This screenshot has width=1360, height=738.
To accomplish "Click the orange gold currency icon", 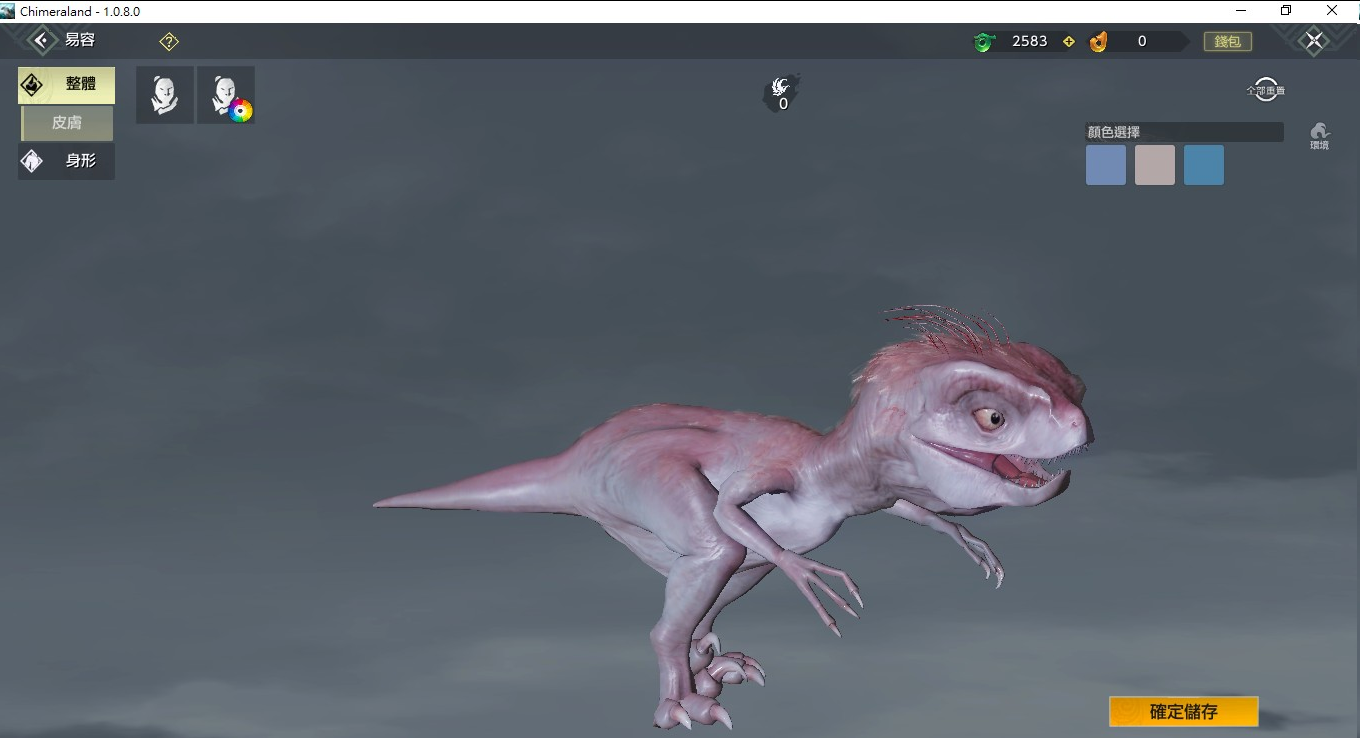I will point(1098,42).
